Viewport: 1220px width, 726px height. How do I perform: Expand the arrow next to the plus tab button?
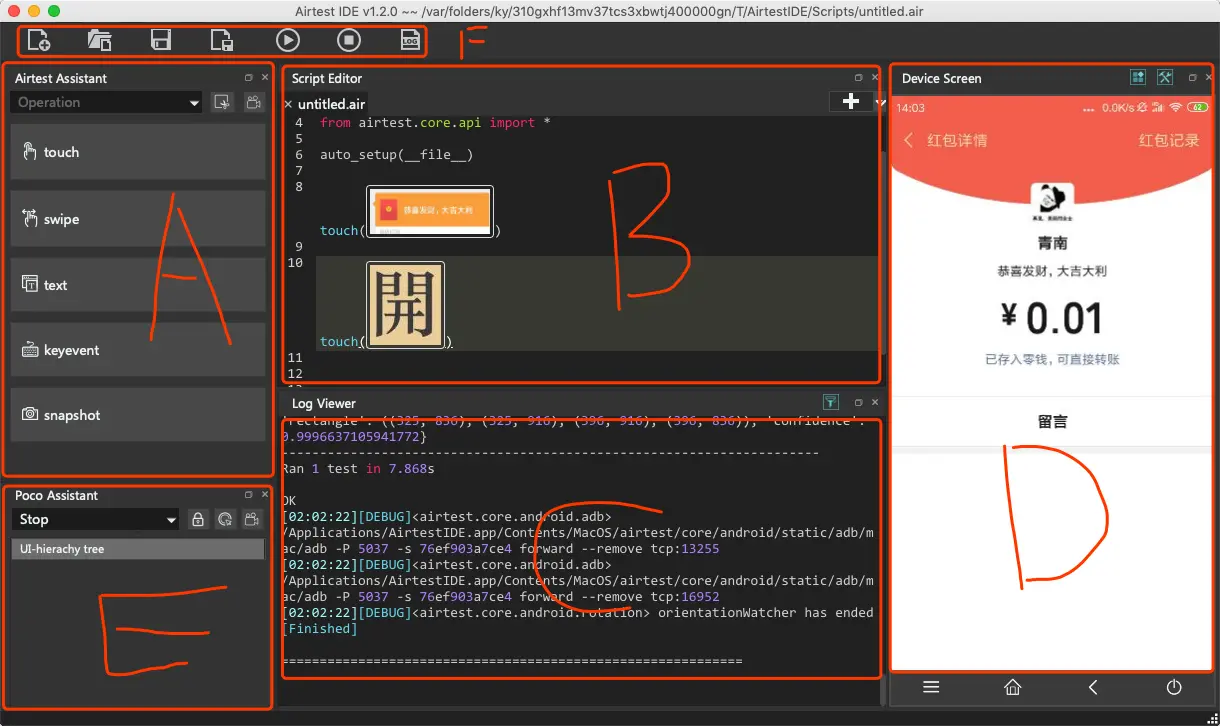click(x=879, y=102)
